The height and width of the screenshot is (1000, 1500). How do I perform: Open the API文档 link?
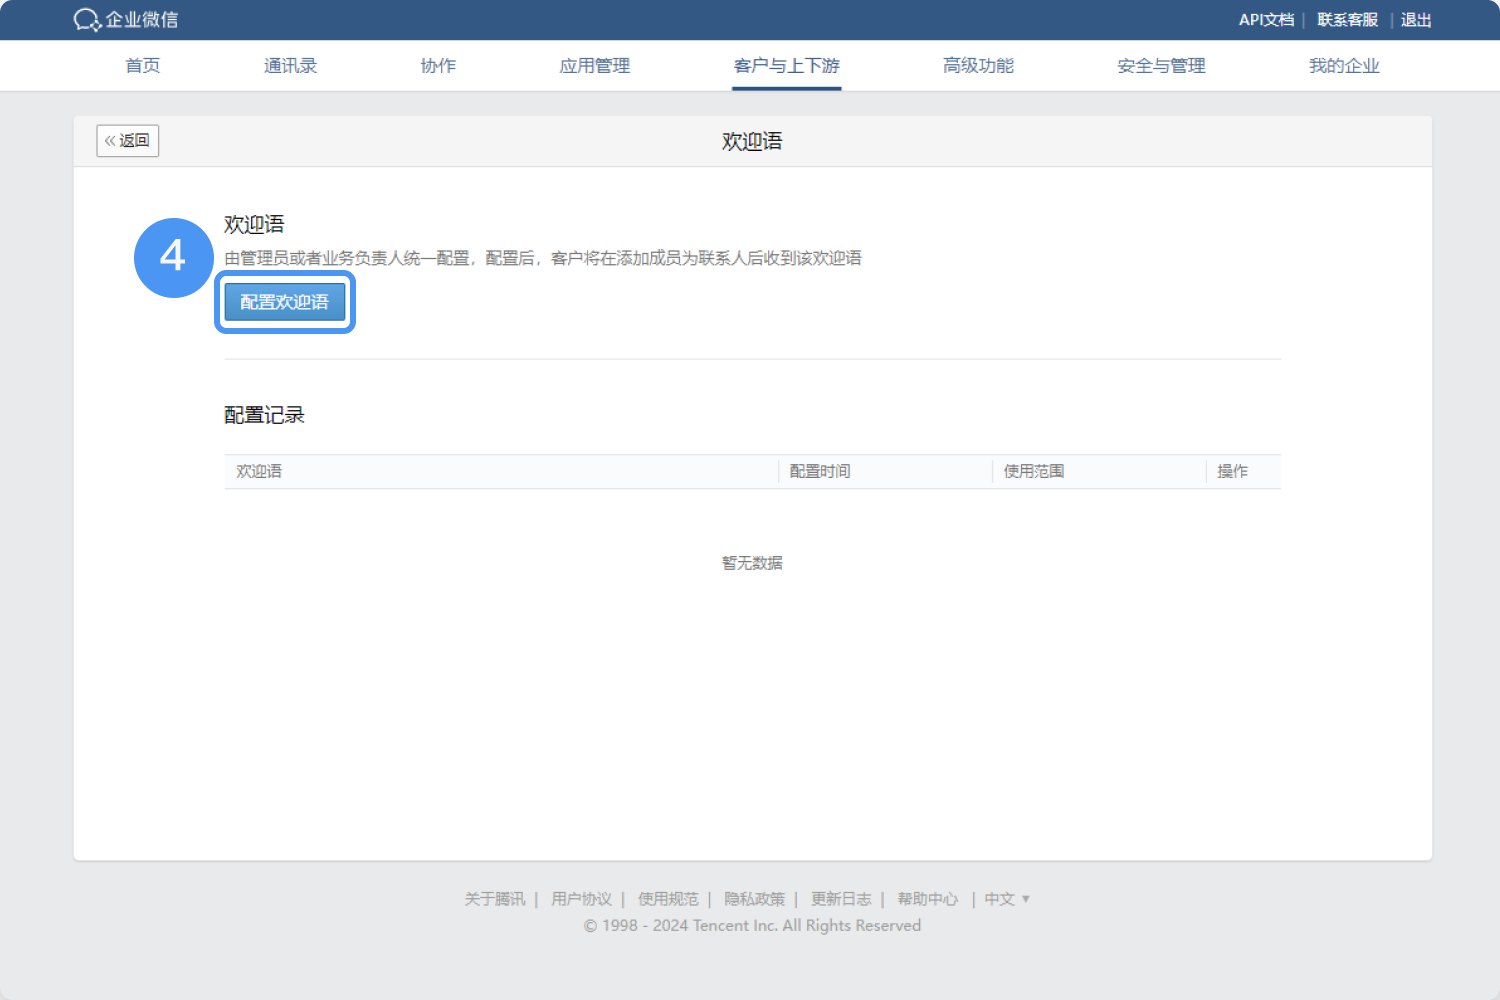1266,20
